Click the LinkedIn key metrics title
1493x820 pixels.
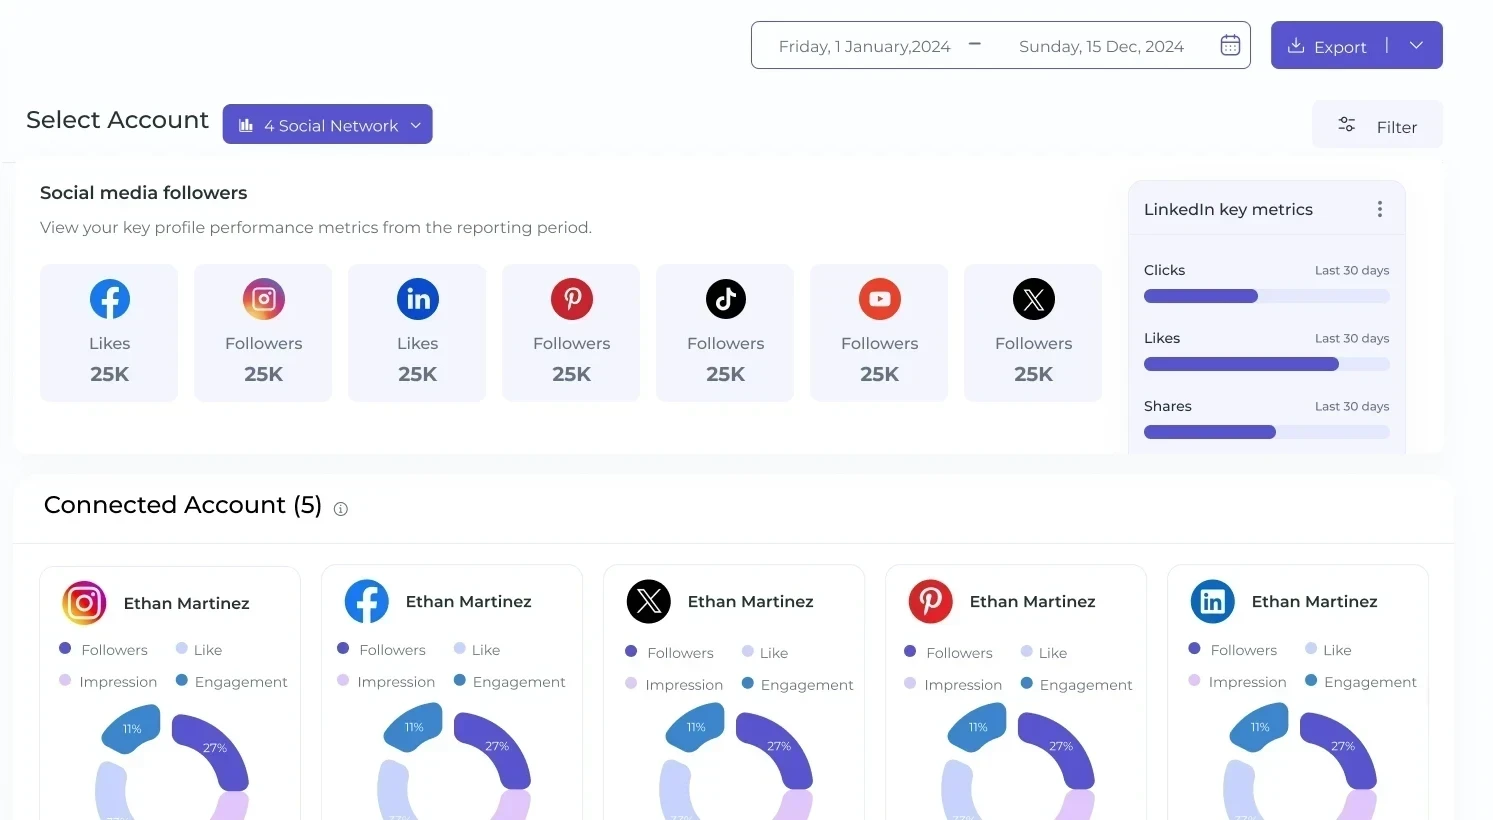click(1228, 209)
